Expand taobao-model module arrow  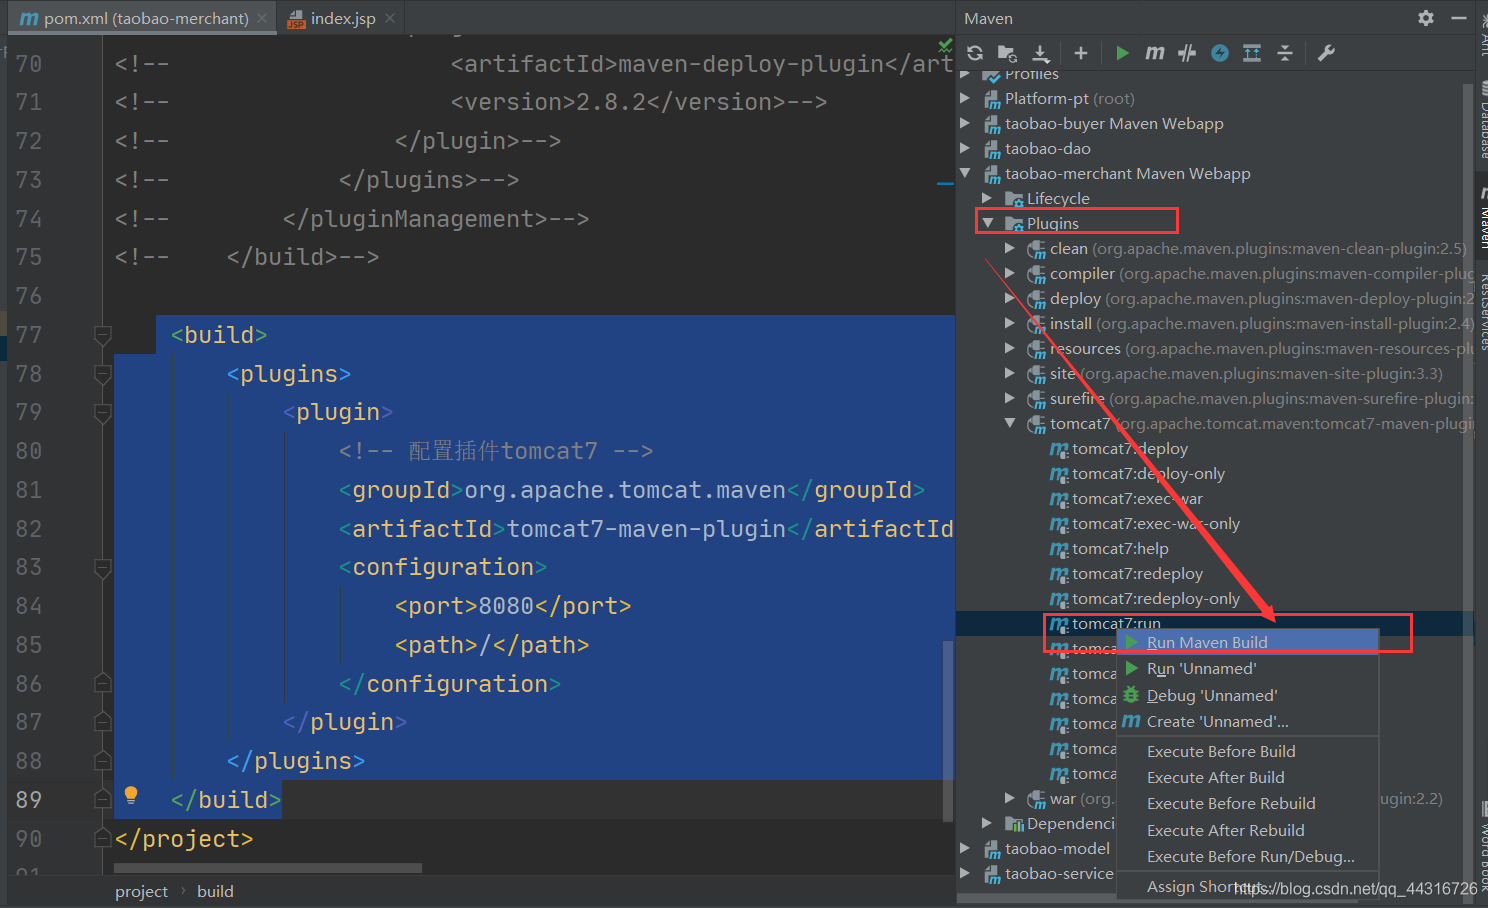(x=965, y=848)
